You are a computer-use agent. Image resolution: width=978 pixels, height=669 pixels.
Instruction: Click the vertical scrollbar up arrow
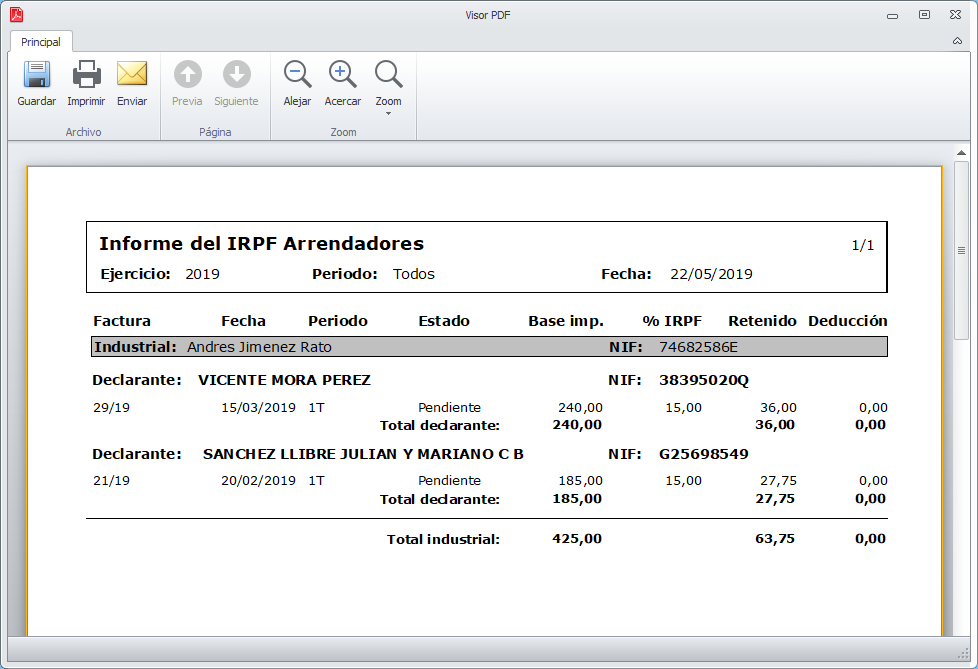point(961,151)
